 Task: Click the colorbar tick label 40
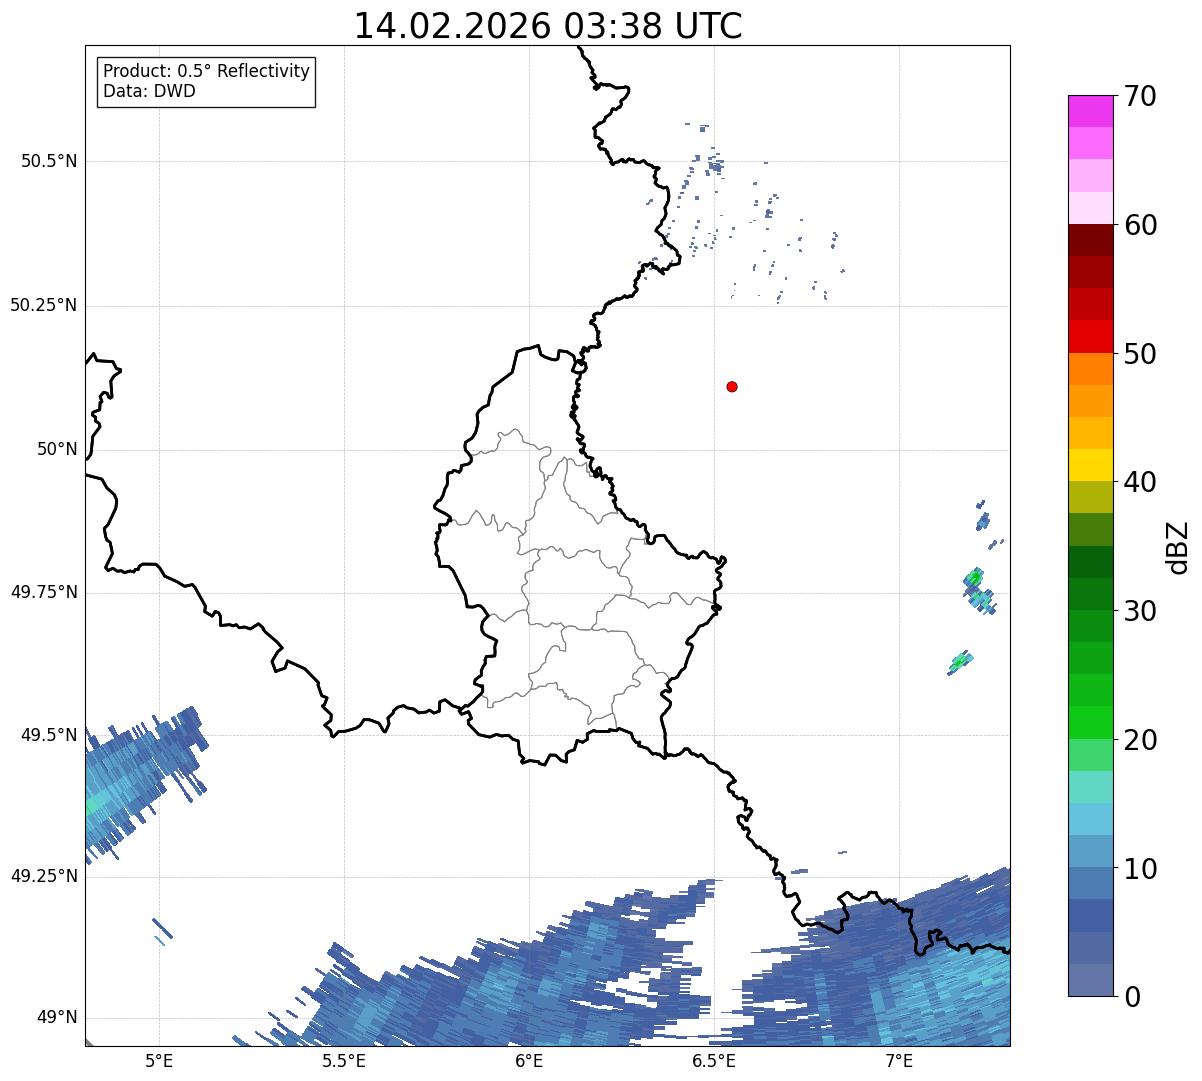1140,482
